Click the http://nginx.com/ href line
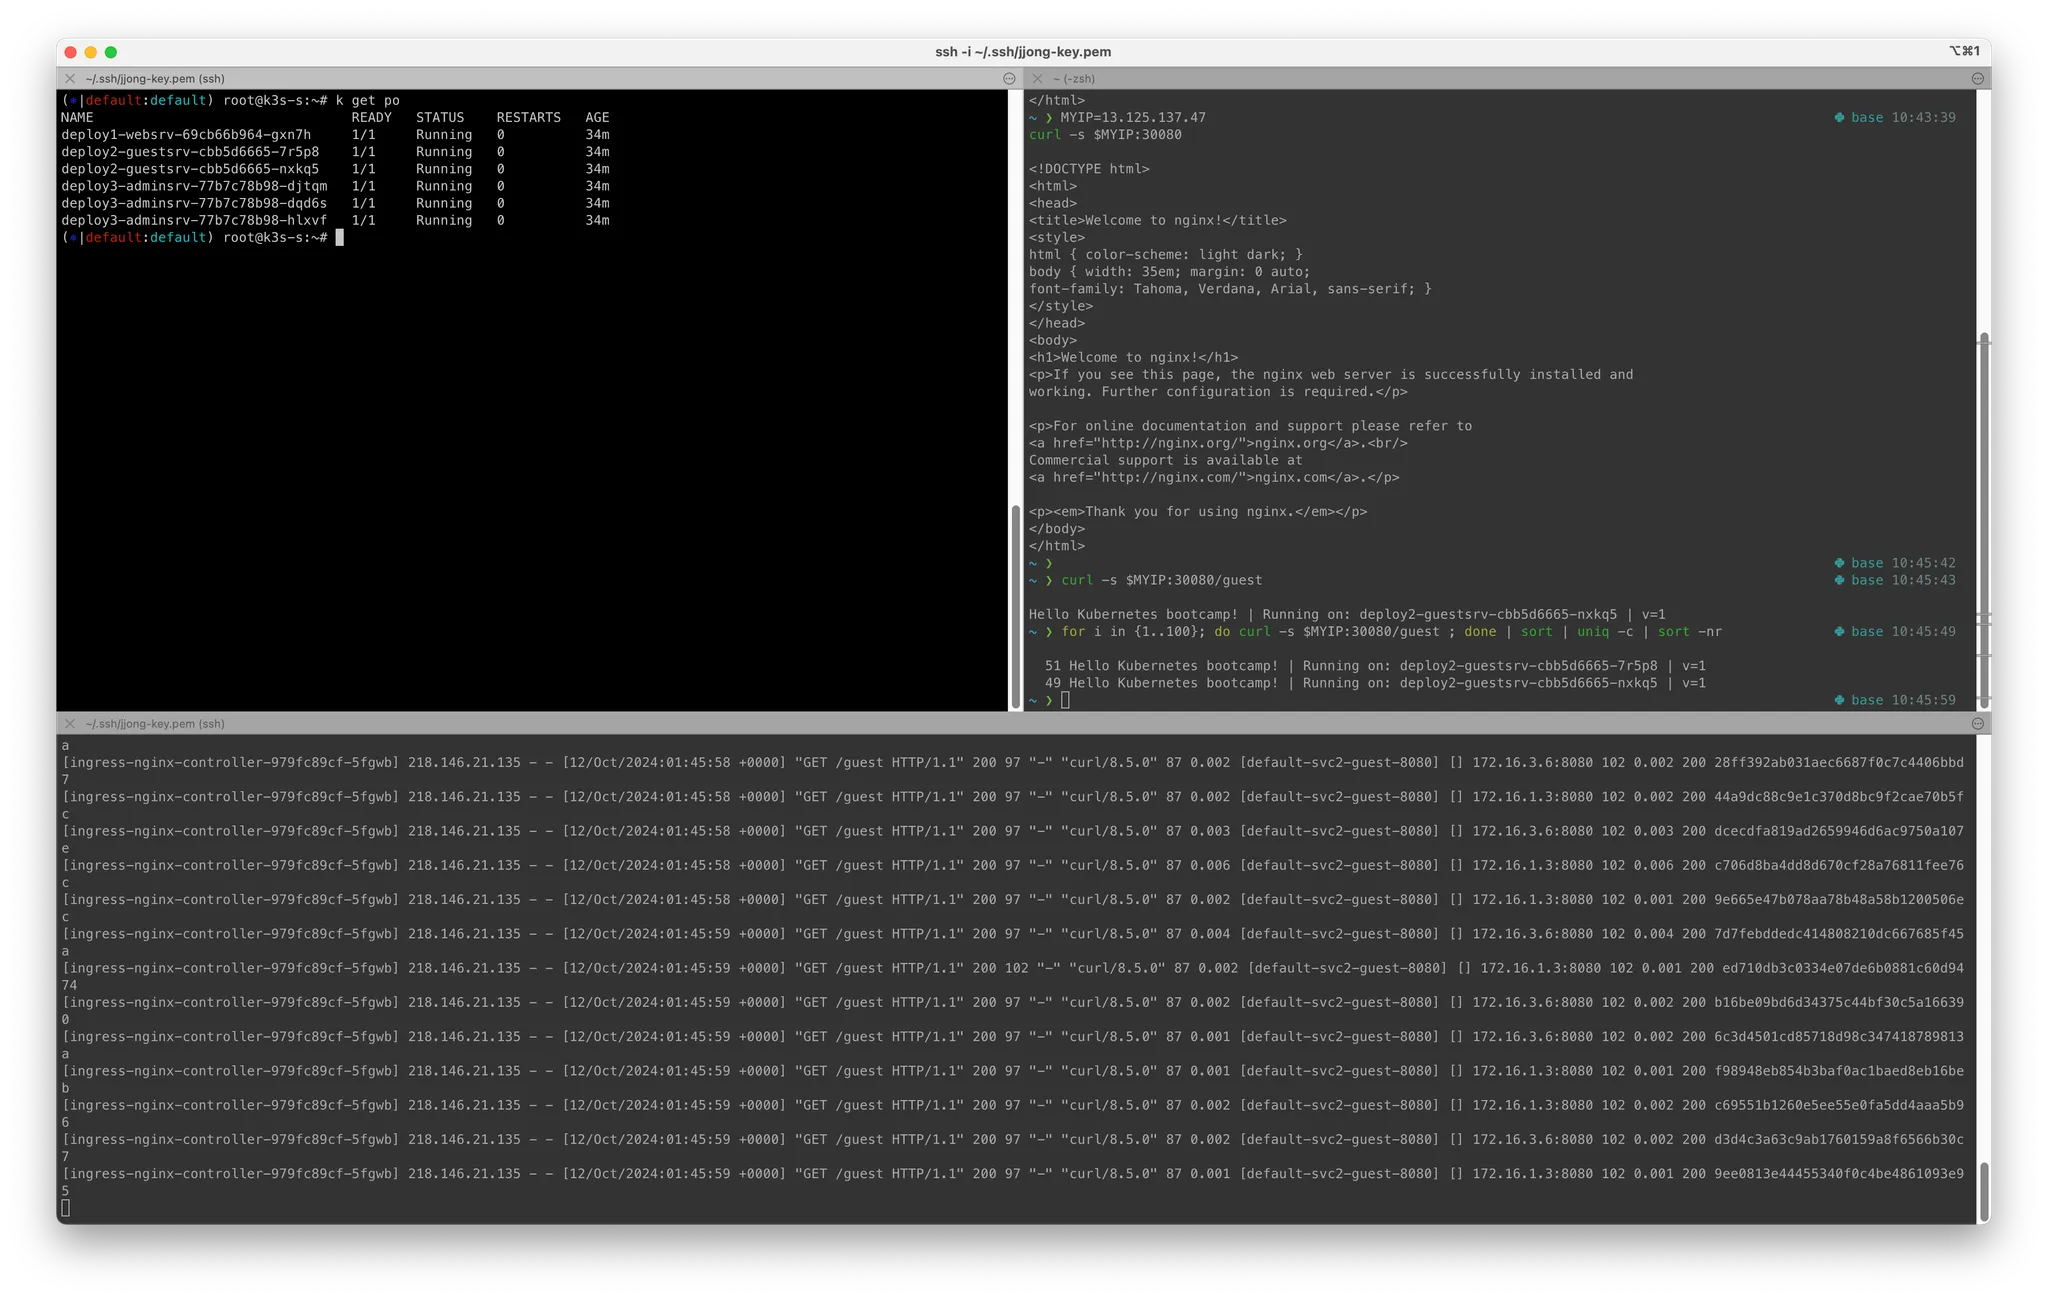Viewport: 2048px width, 1299px height. coord(1214,477)
